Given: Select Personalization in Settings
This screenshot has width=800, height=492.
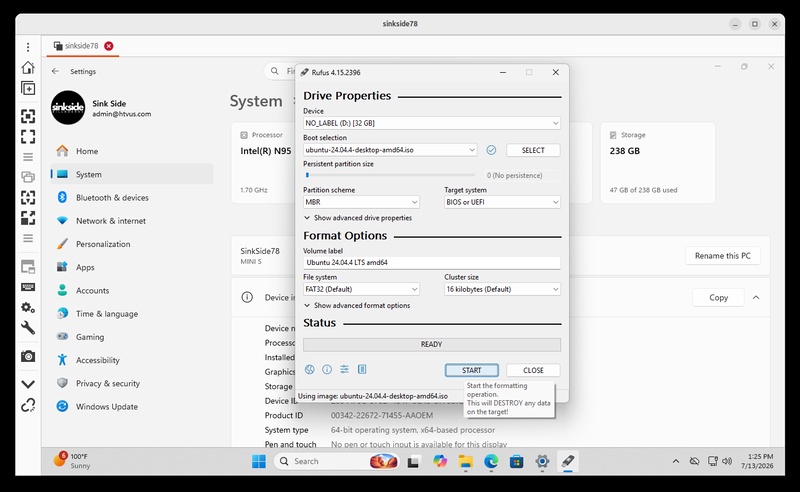Looking at the screenshot, I should 132,244.
